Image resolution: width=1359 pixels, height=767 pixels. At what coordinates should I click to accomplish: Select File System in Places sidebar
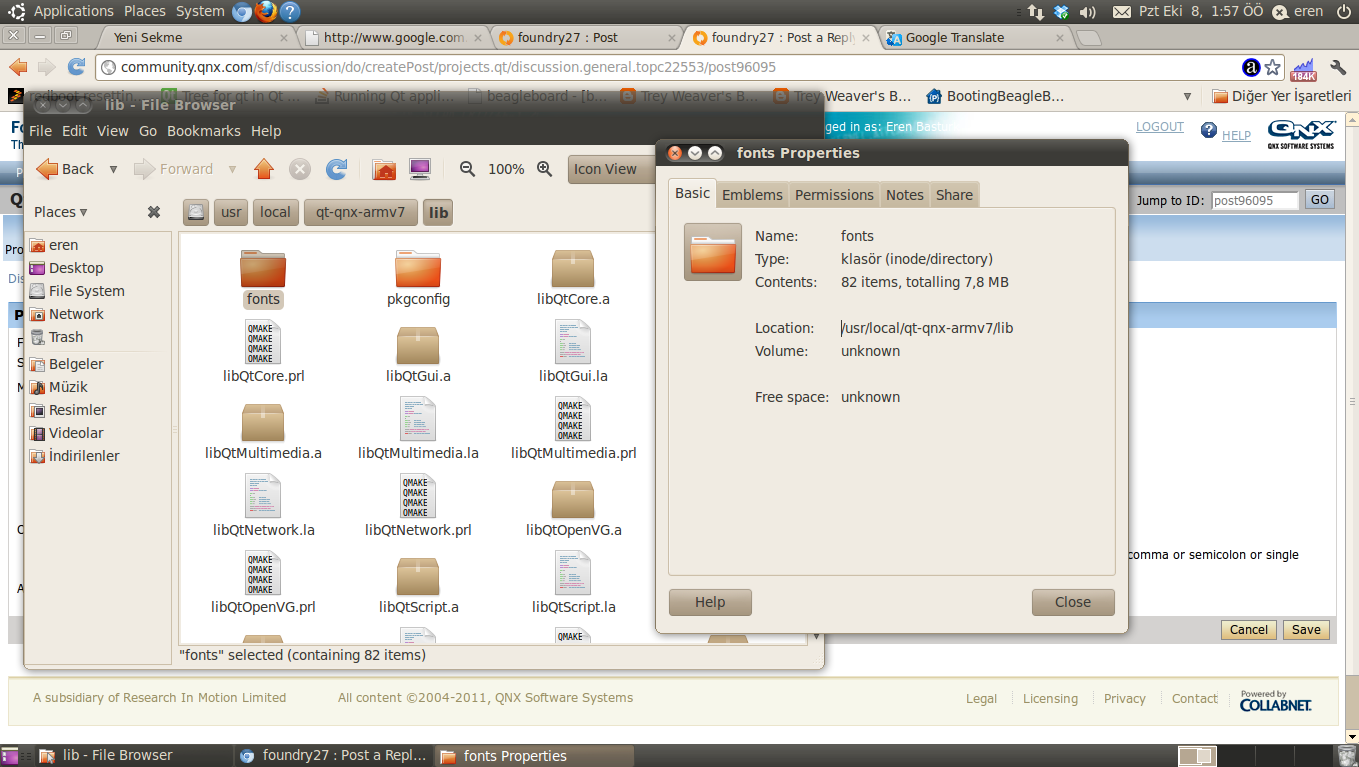(x=86, y=291)
